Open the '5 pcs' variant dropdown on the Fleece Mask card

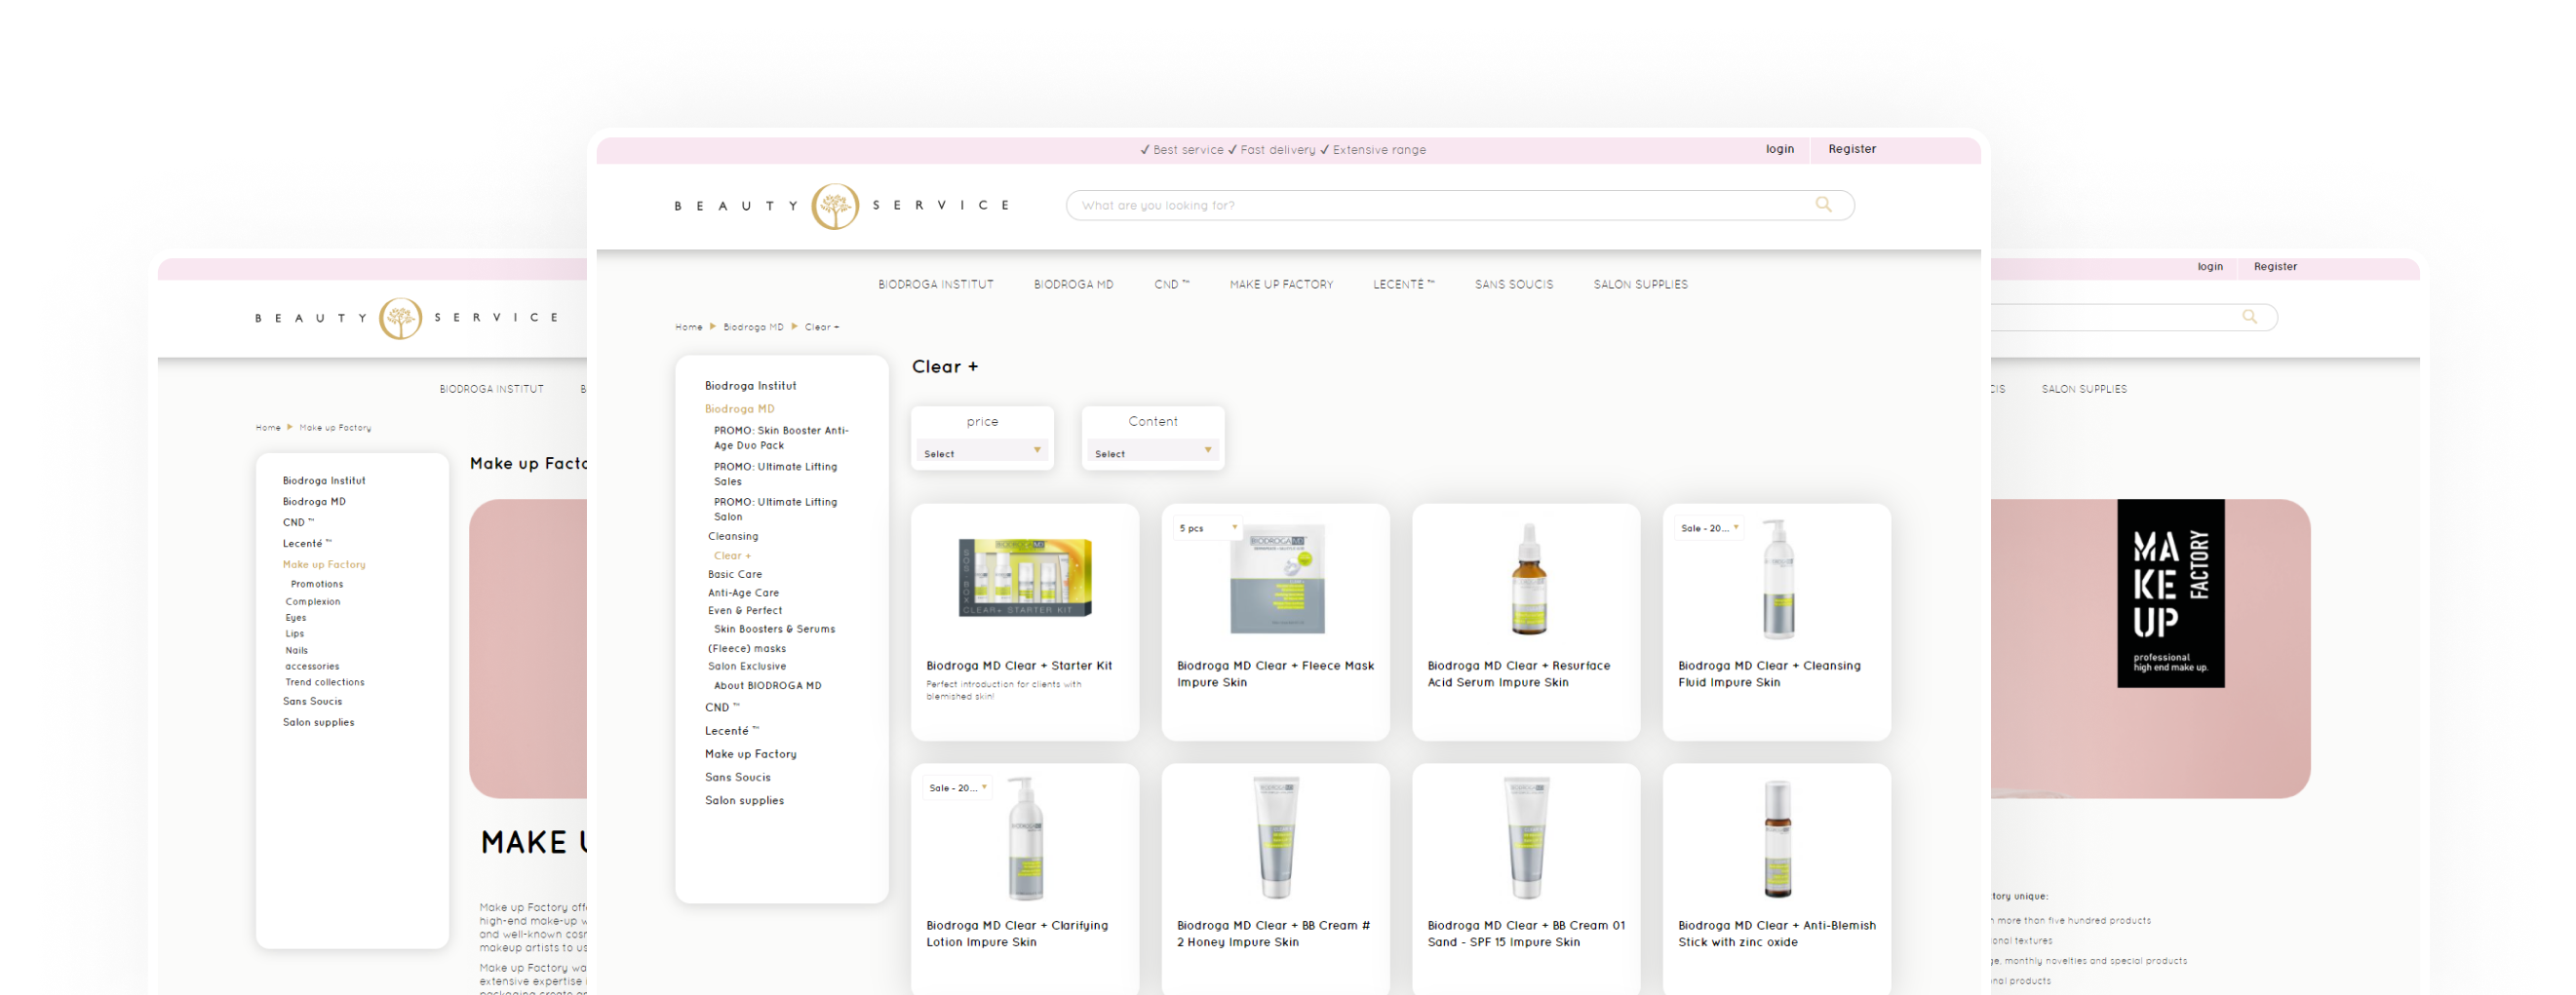coord(1207,528)
